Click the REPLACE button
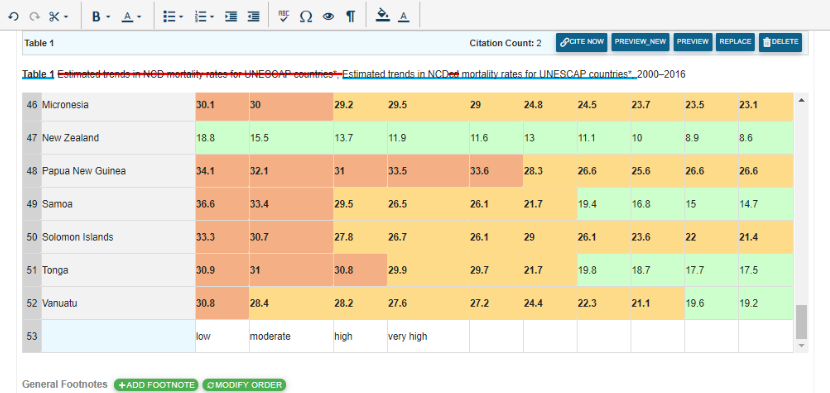This screenshot has width=830, height=393. 735,42
